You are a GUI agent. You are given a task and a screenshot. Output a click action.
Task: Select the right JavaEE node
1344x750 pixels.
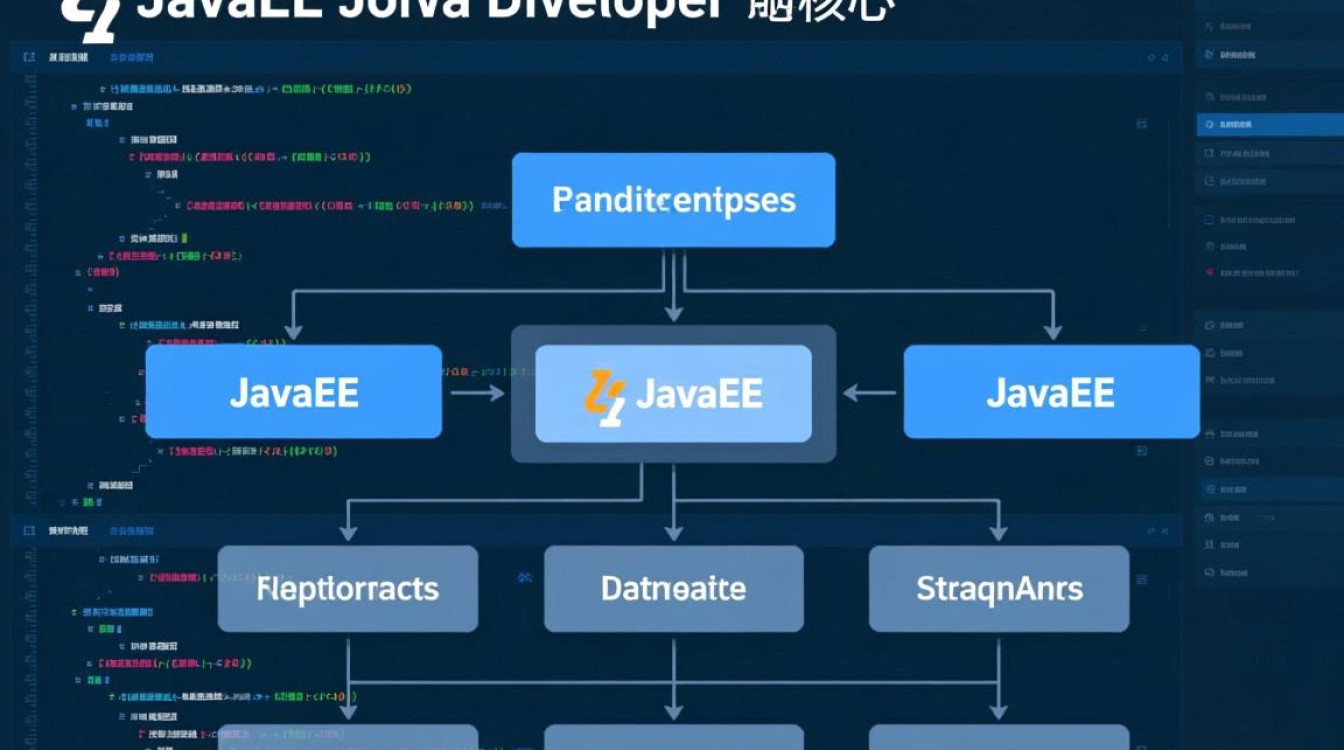click(x=1051, y=392)
